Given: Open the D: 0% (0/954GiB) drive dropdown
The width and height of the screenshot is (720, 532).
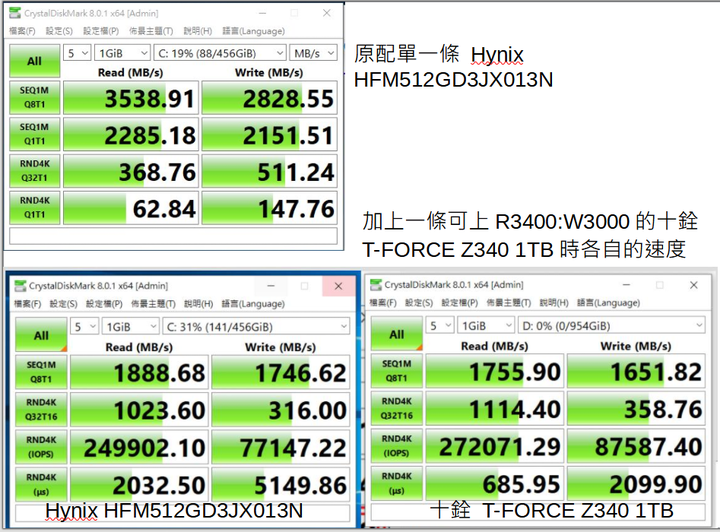Looking at the screenshot, I should click(612, 326).
